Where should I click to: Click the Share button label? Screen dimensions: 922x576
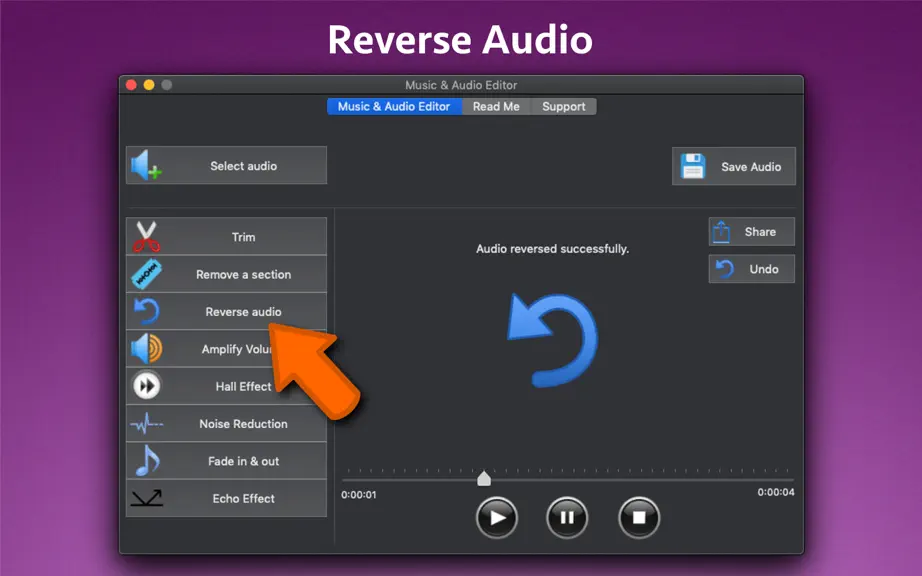(x=760, y=232)
